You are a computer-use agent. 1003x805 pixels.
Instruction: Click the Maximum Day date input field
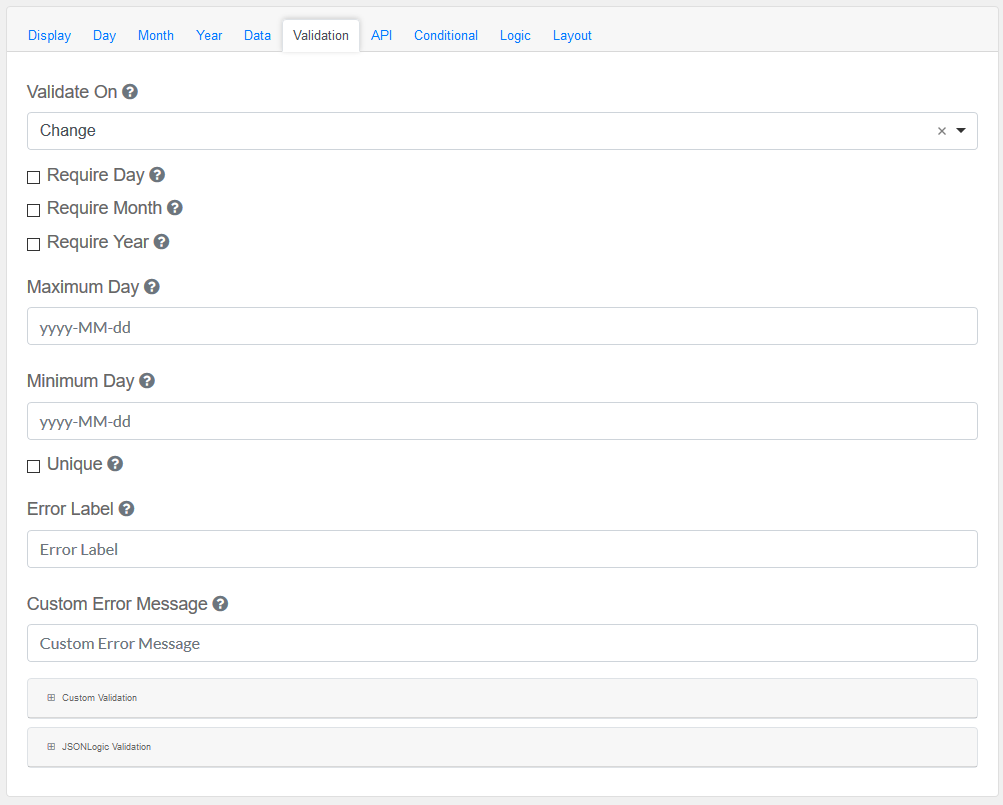(502, 326)
